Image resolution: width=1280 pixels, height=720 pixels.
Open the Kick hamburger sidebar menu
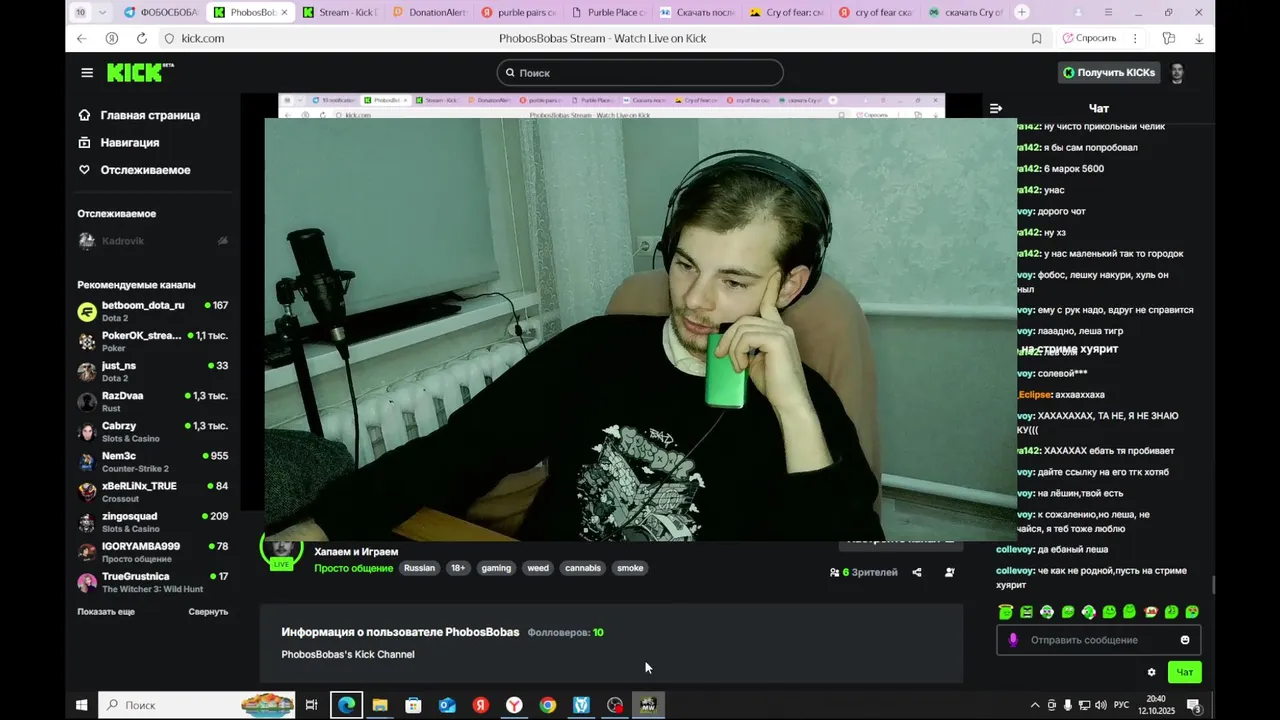[x=87, y=73]
